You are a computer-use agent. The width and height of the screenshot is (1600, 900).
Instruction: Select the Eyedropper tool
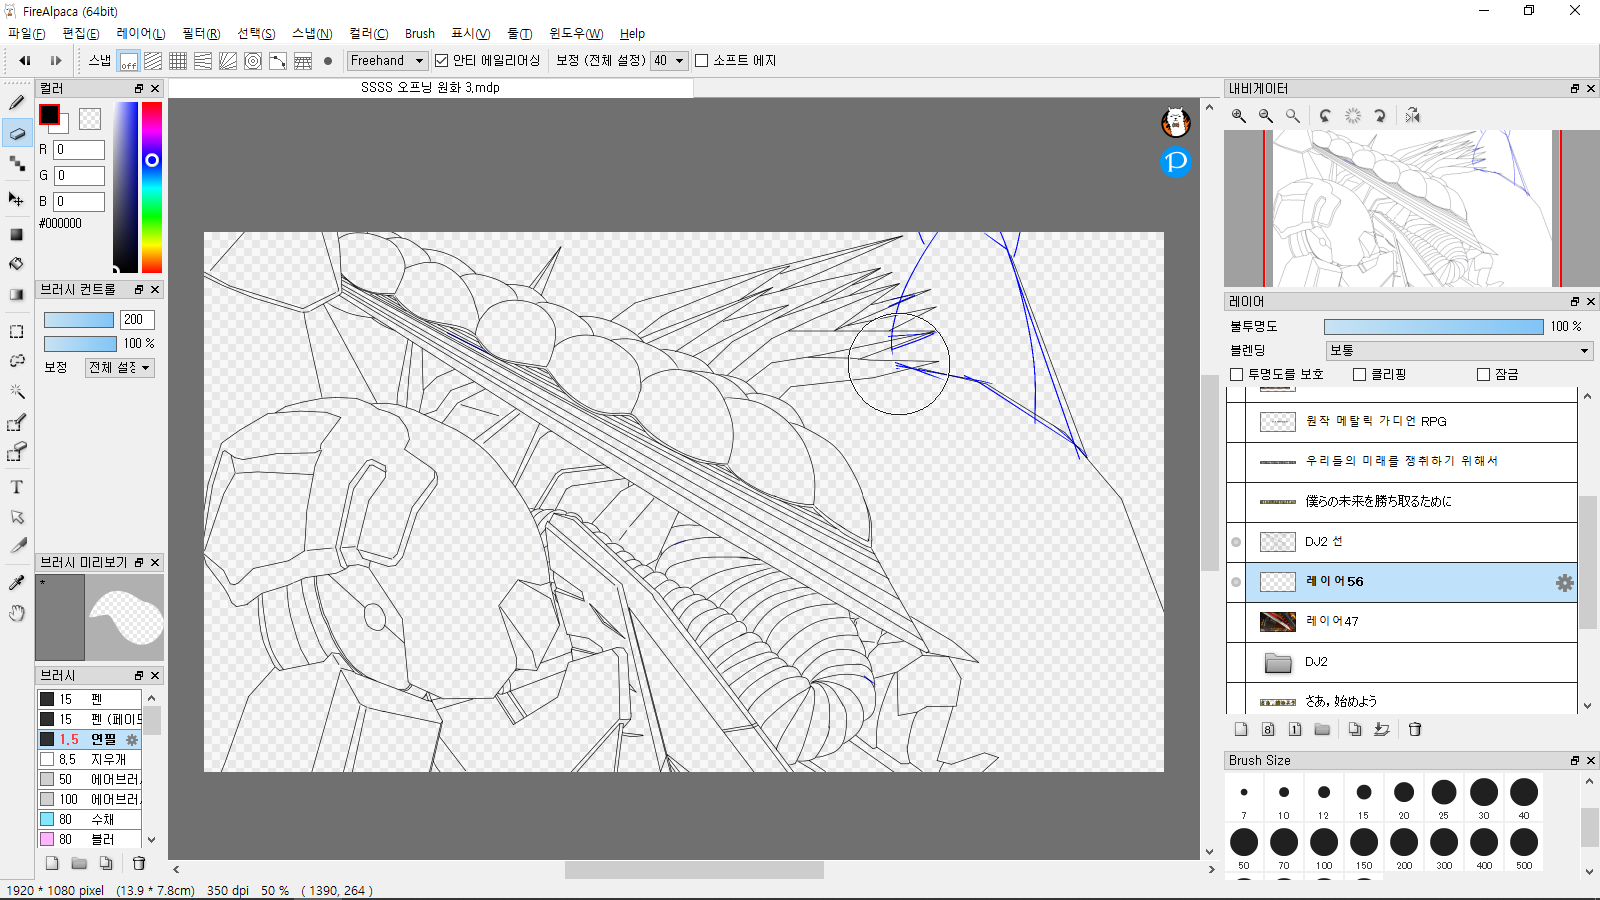click(17, 583)
